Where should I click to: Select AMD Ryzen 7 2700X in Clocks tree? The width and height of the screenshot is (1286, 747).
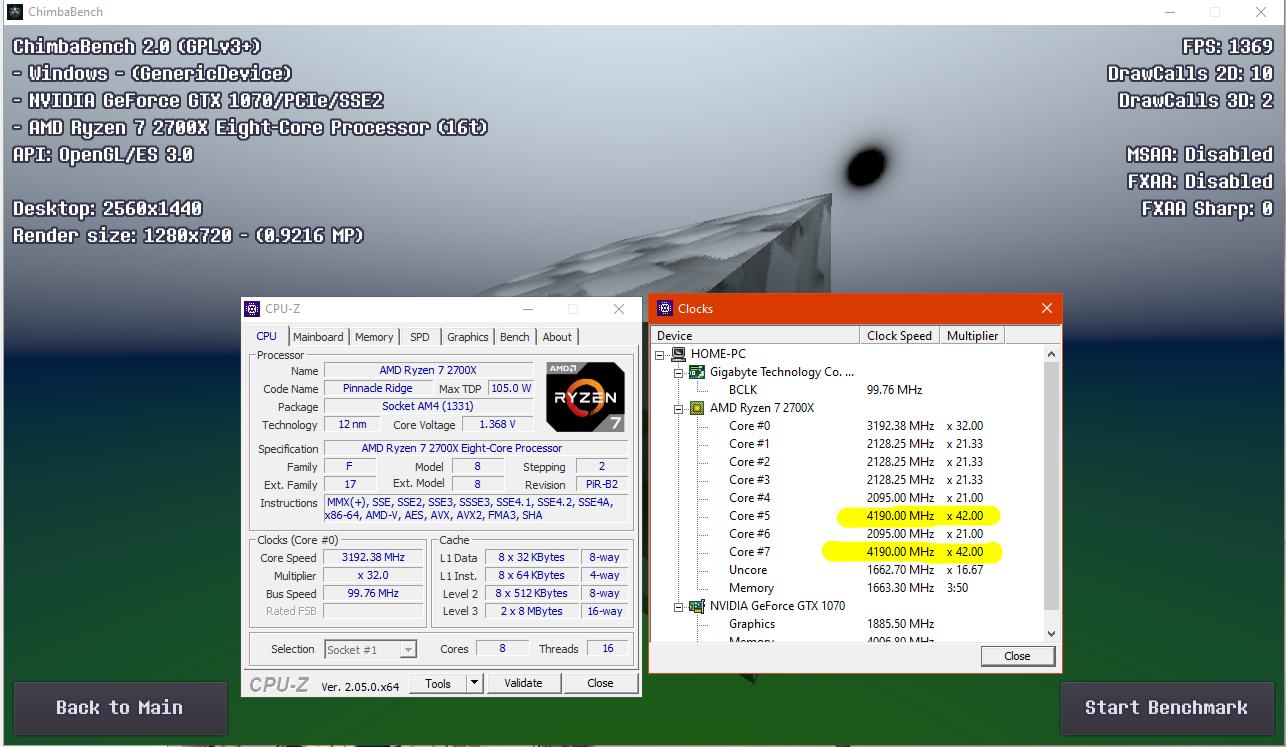coord(762,408)
